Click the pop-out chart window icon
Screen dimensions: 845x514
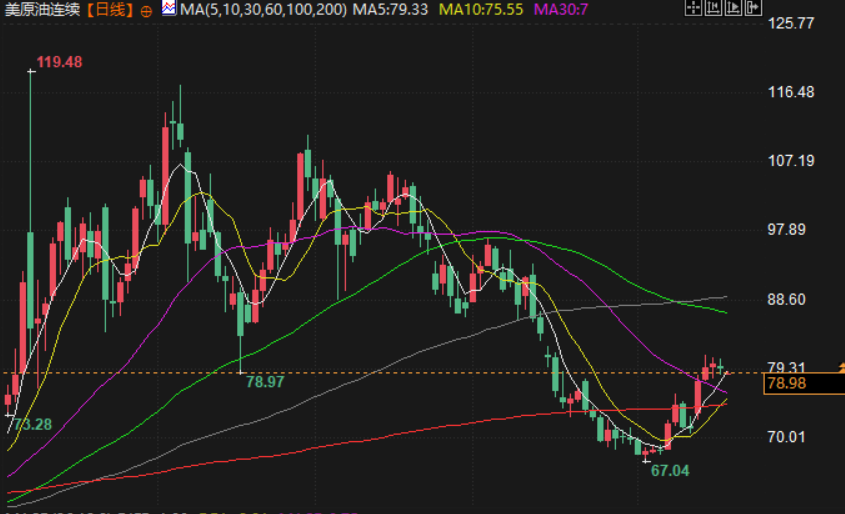753,8
